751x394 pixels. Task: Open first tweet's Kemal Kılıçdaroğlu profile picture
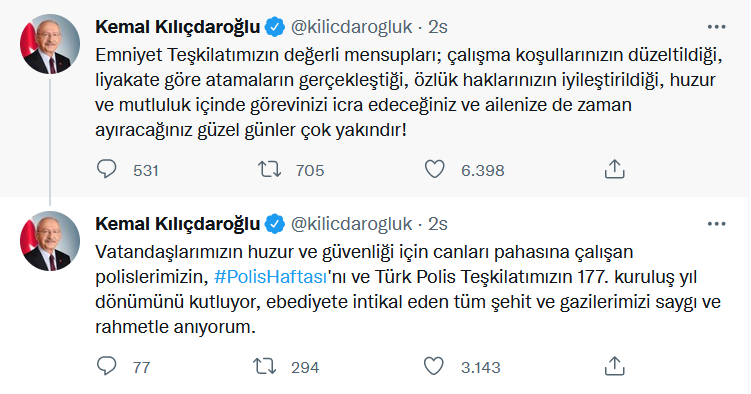point(50,44)
